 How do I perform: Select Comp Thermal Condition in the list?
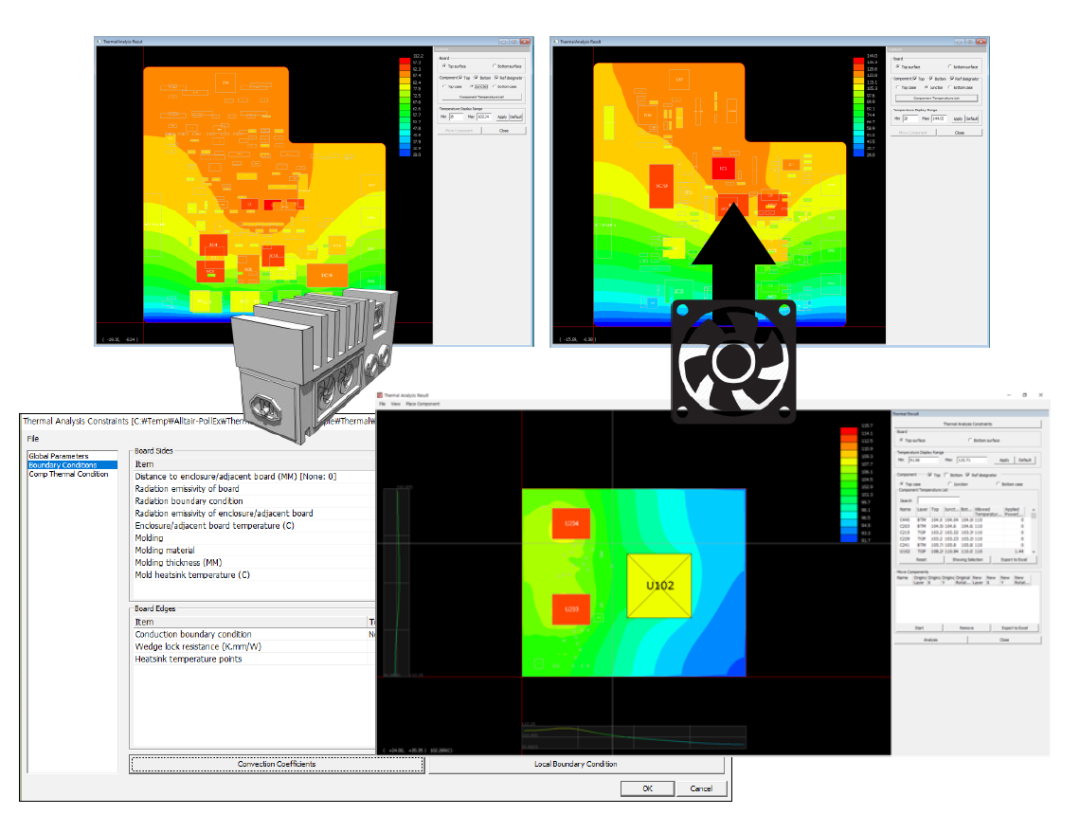point(68,474)
